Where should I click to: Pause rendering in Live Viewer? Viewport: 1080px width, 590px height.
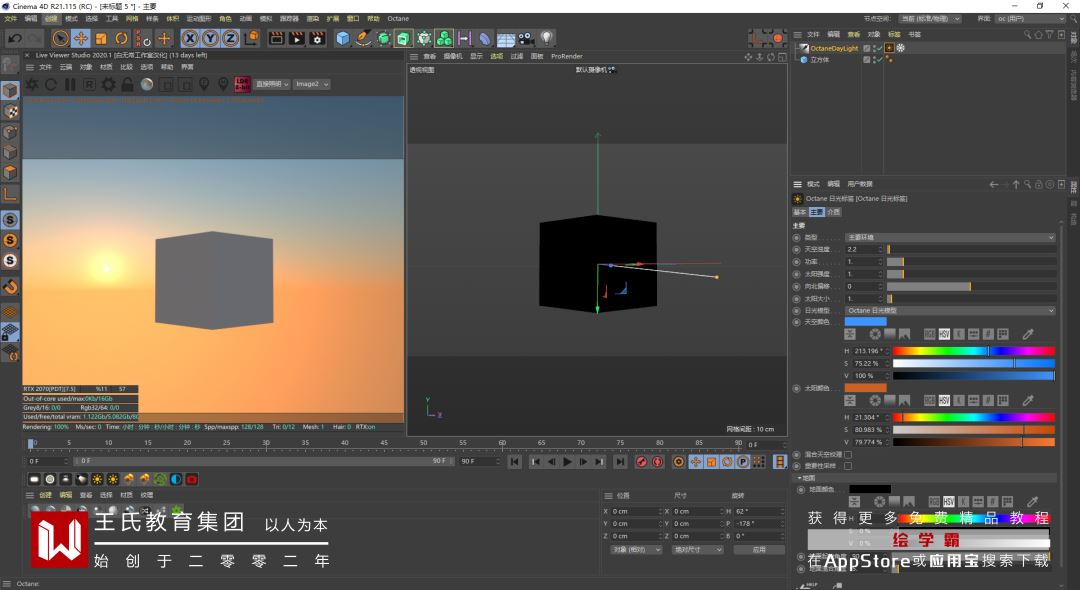point(70,85)
